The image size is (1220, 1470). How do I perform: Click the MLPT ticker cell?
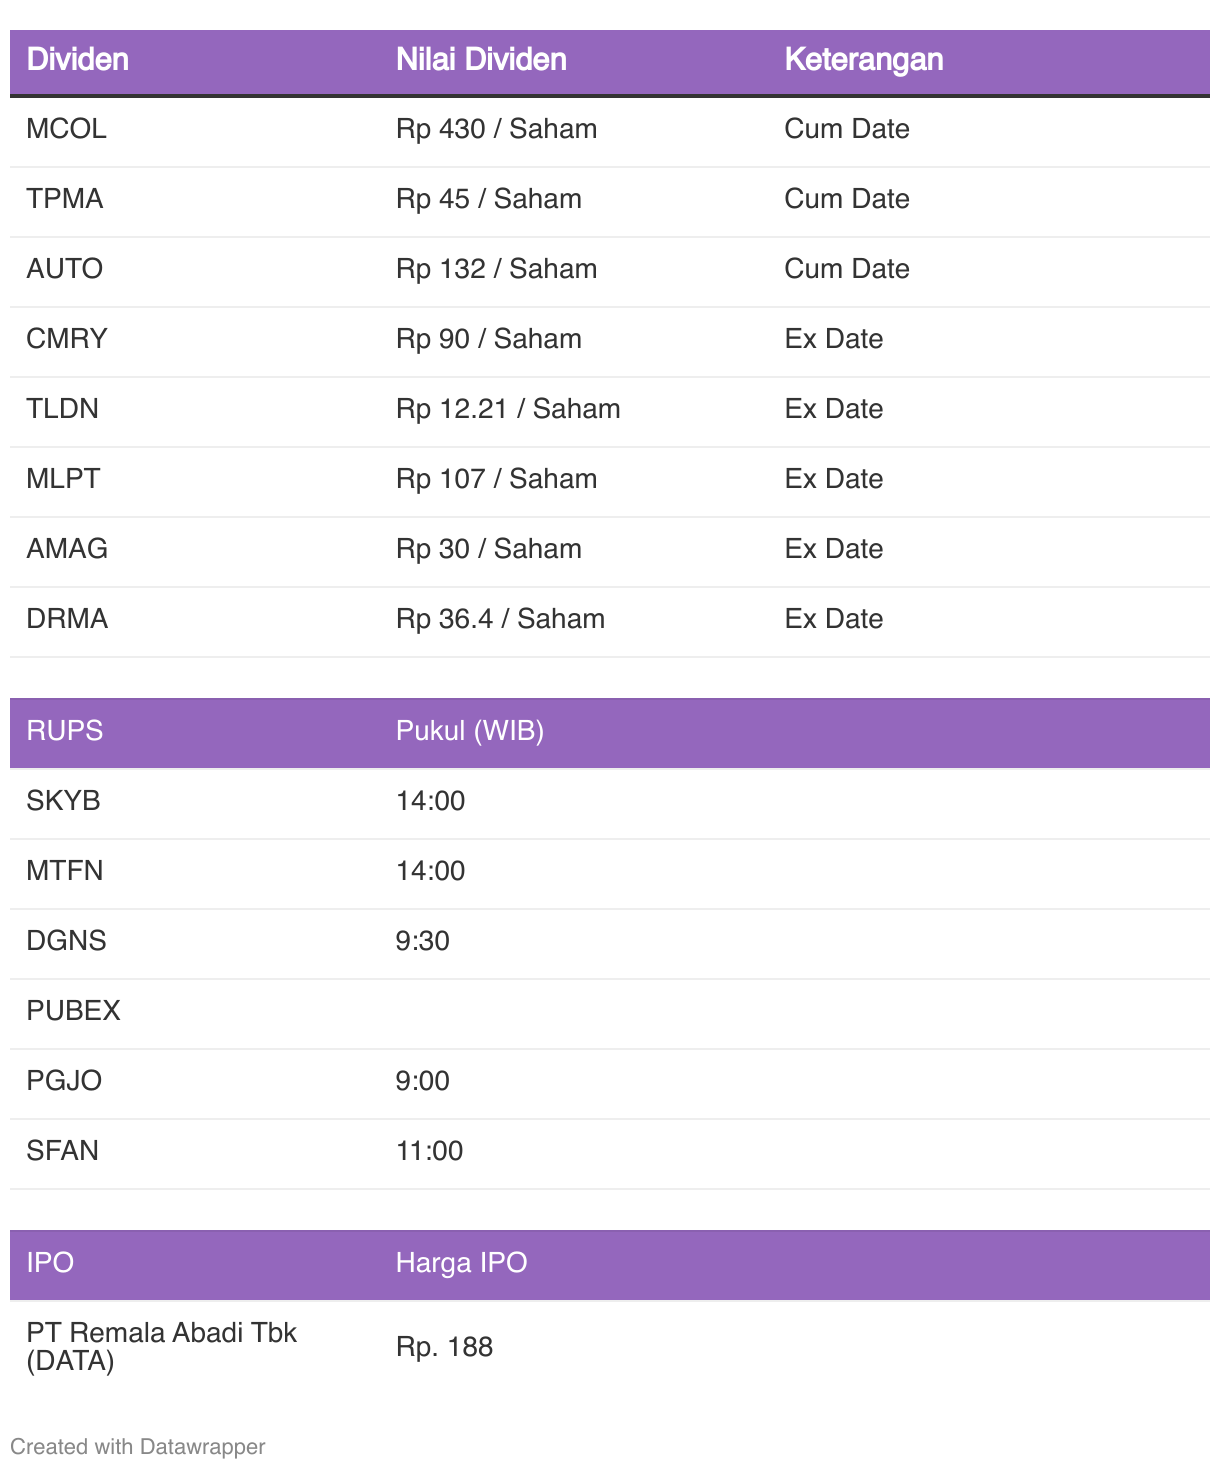click(x=63, y=479)
